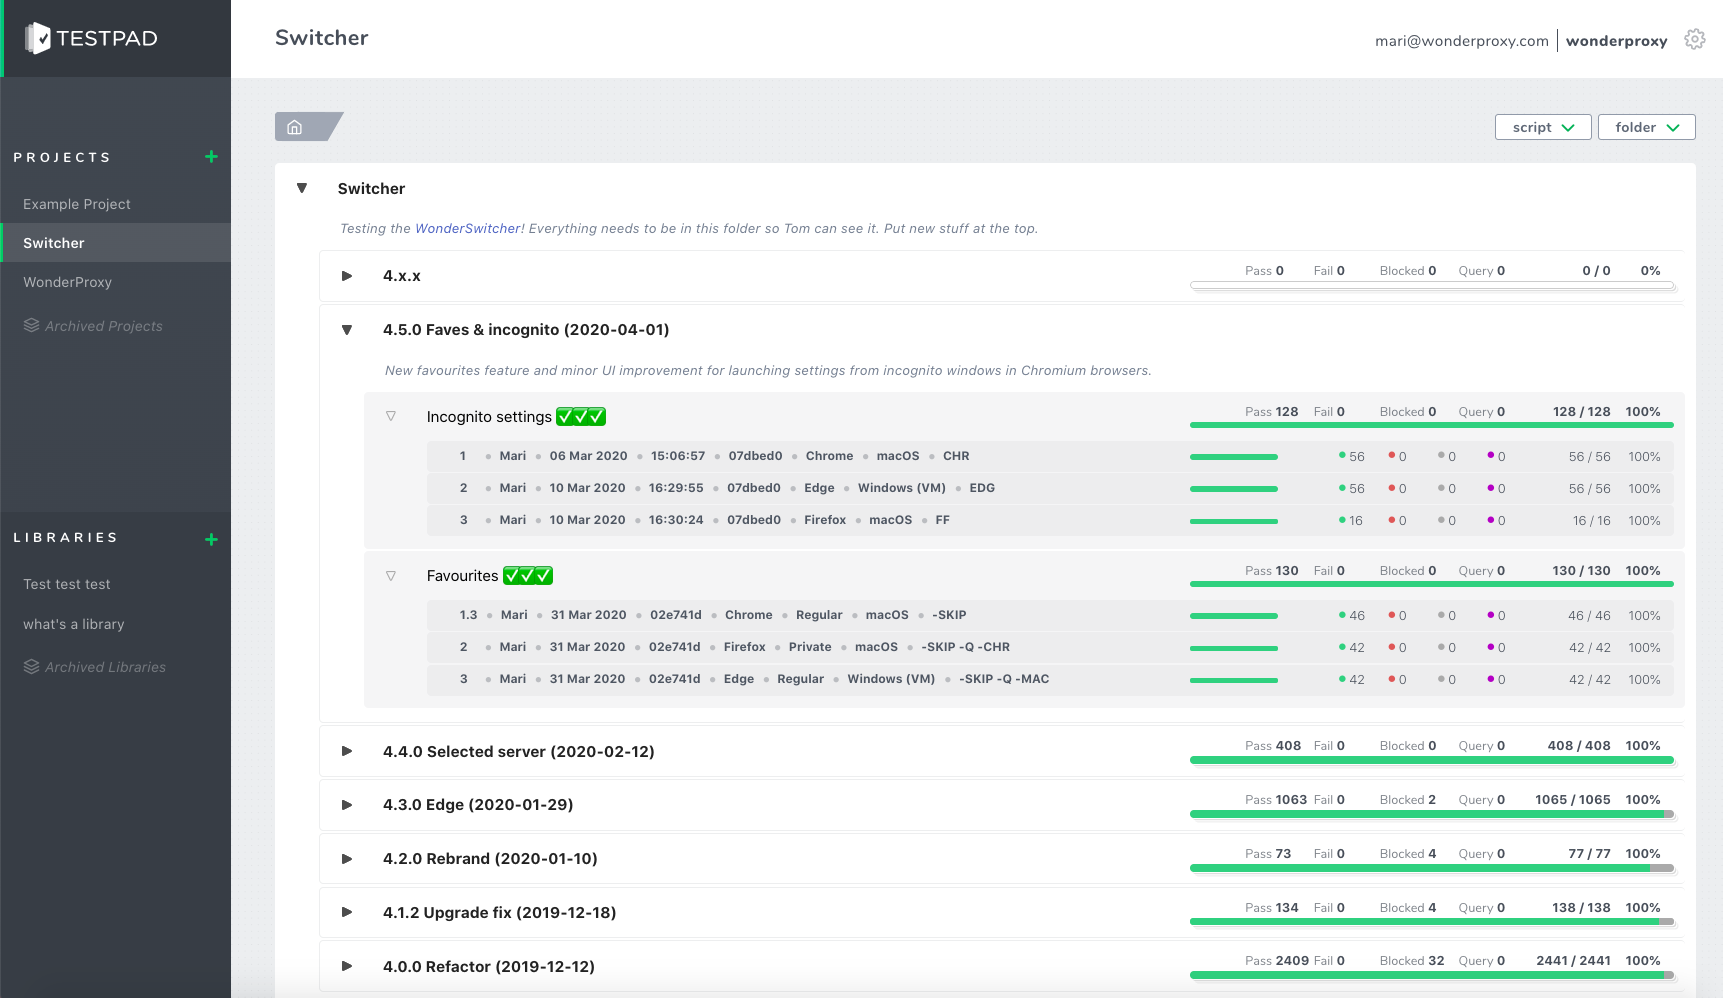Viewport: 1723px width, 998px height.
Task: Click 4.5.0 folder description text
Action: 768,370
